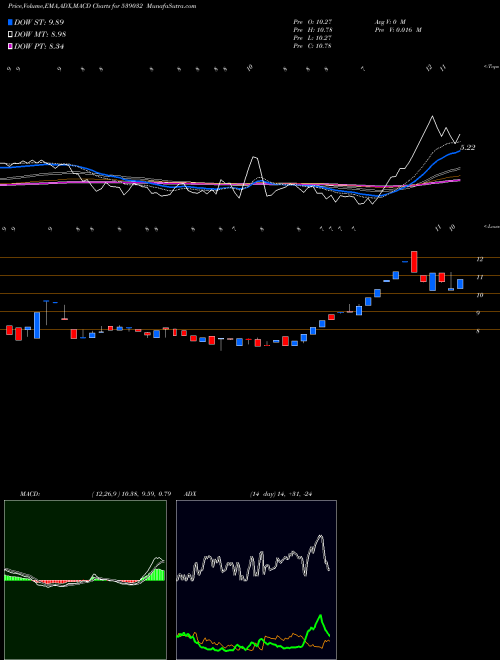Click the 'Pre O: 10.27' open value

point(313,22)
